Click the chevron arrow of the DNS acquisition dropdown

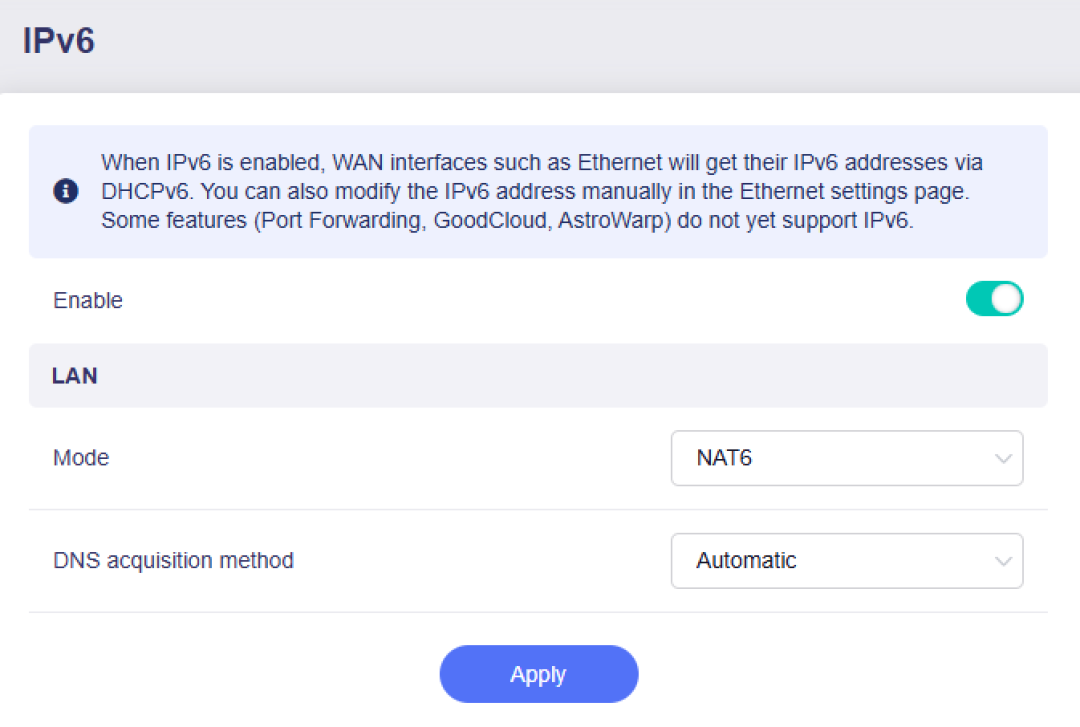click(x=1003, y=561)
